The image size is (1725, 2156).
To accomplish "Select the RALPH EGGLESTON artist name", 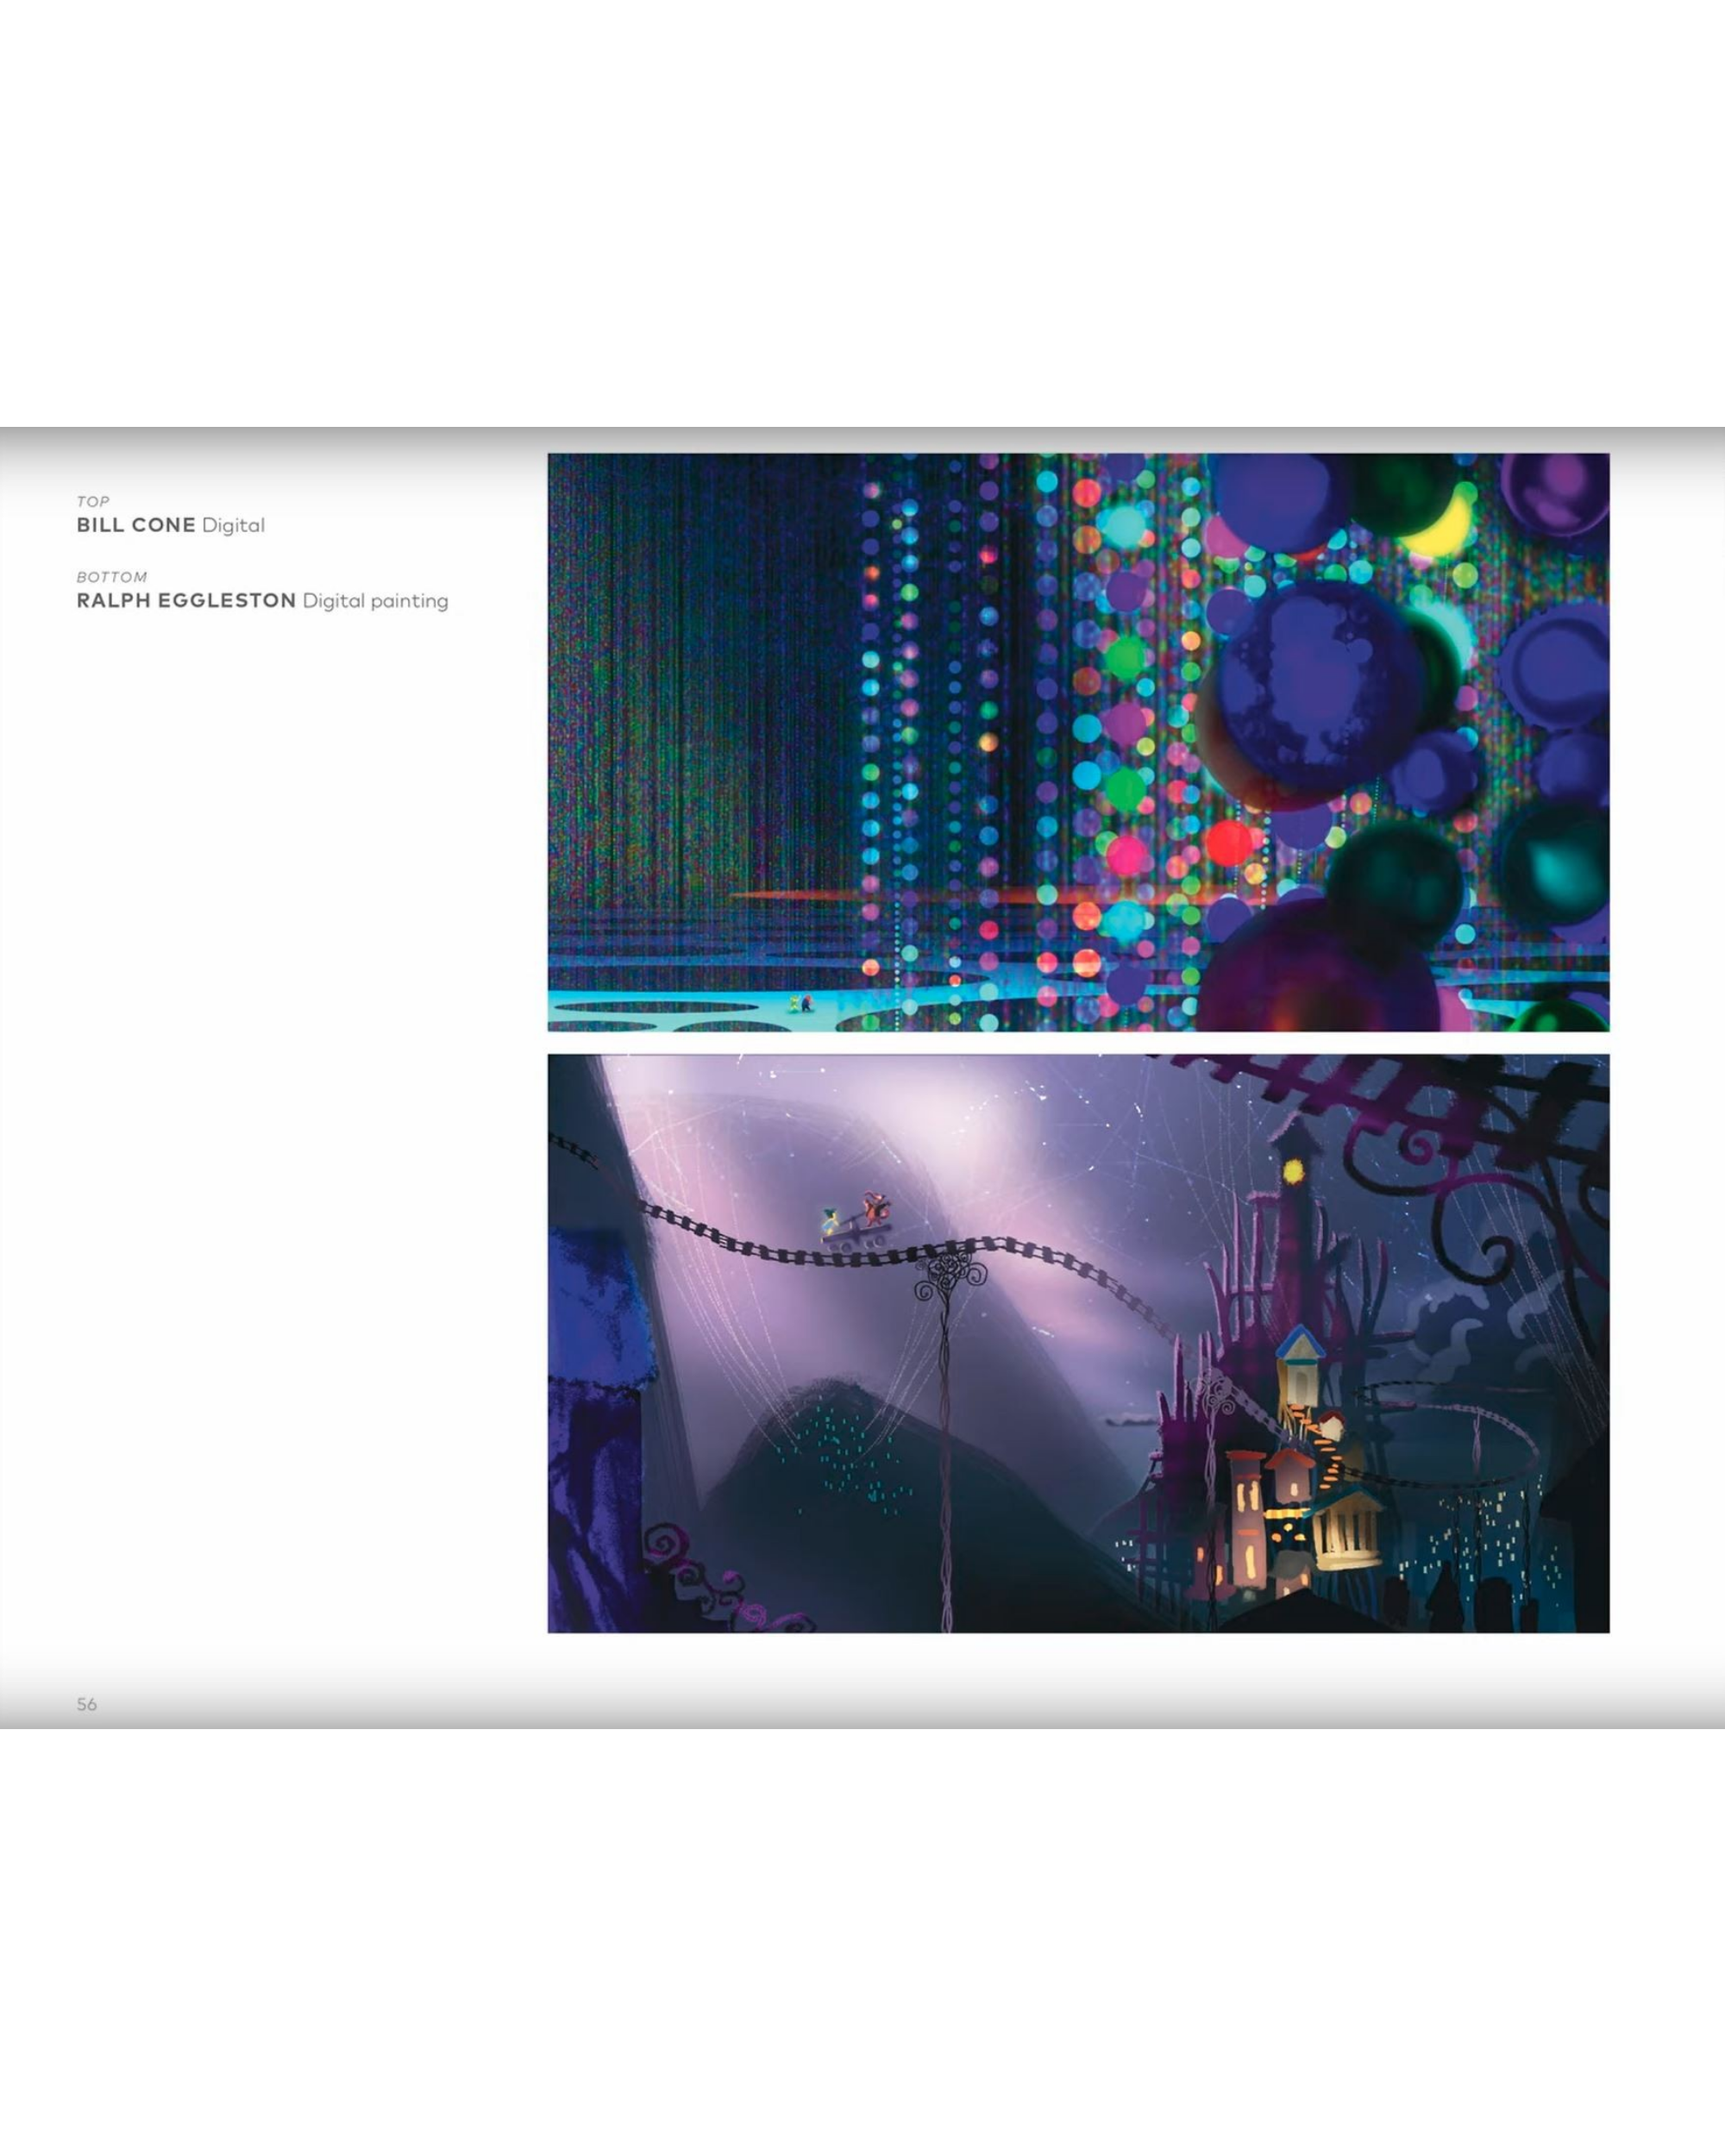I will (x=186, y=601).
